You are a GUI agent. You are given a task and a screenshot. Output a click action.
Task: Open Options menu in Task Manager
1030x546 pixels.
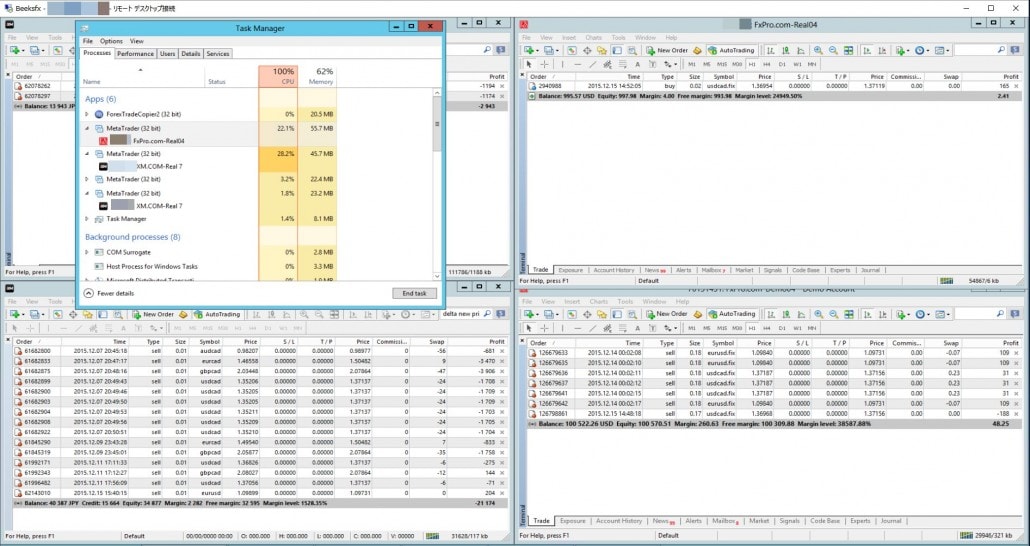[111, 41]
